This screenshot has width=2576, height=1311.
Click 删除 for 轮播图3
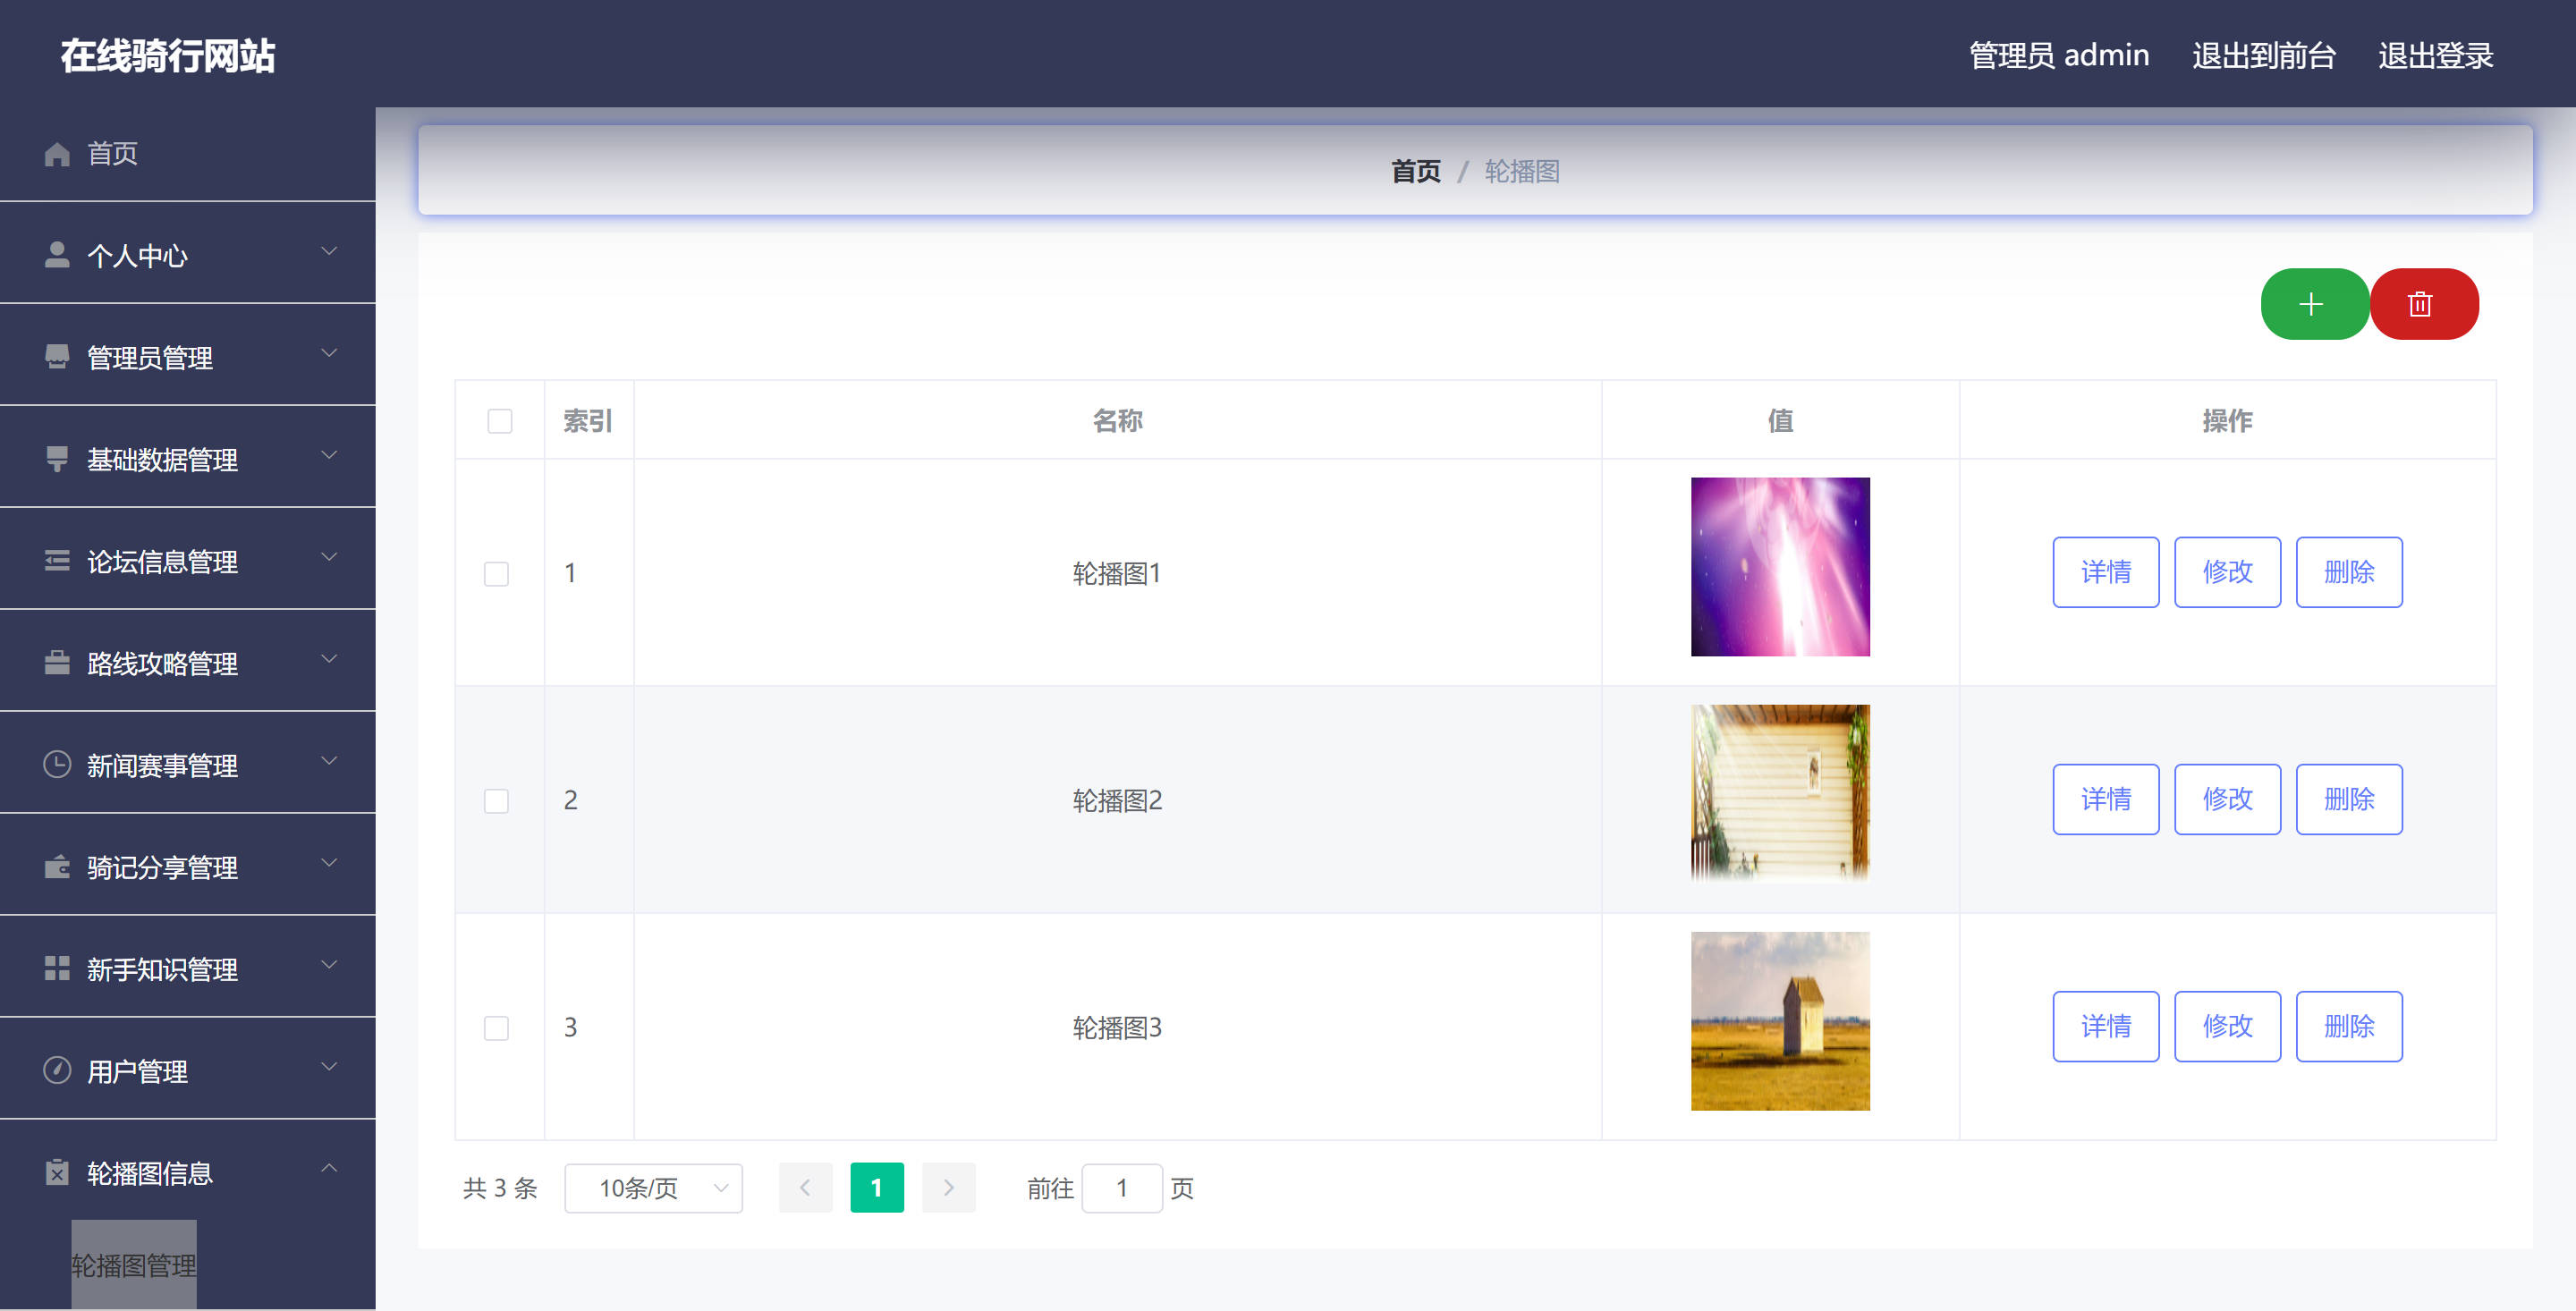click(2349, 1026)
